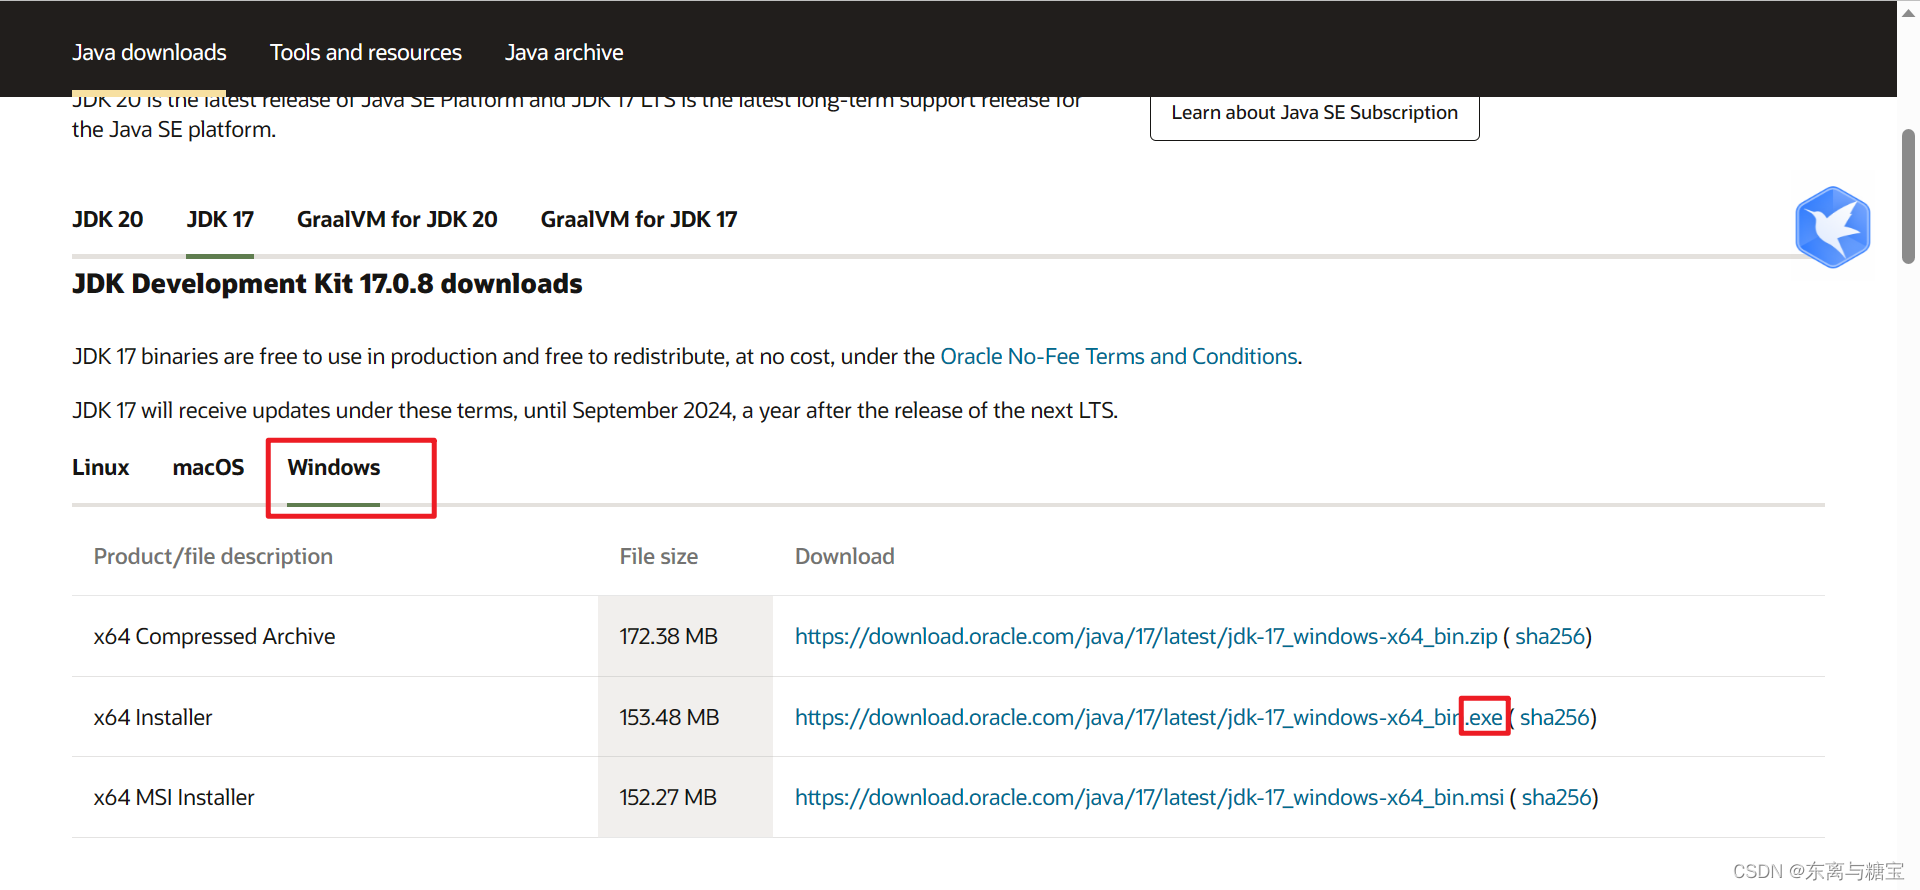
Task: Download the jdk-17 windows x64 msi installer
Action: [x=1149, y=797]
